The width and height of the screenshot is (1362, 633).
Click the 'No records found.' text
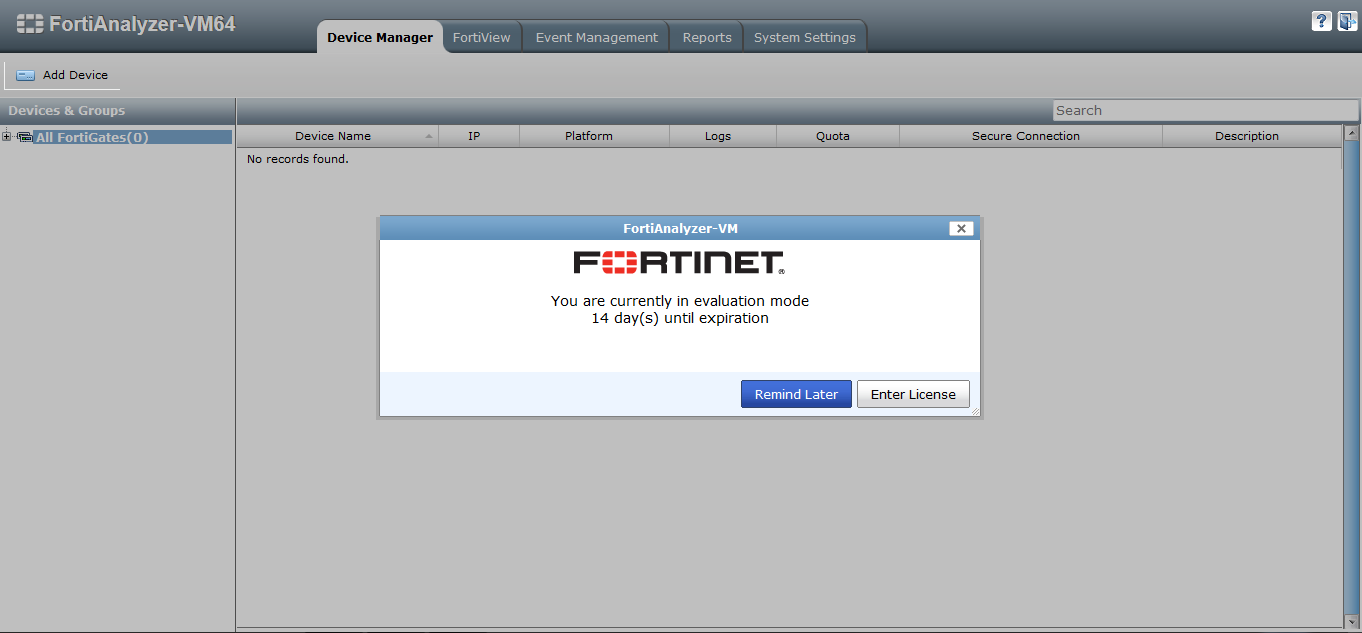(298, 159)
